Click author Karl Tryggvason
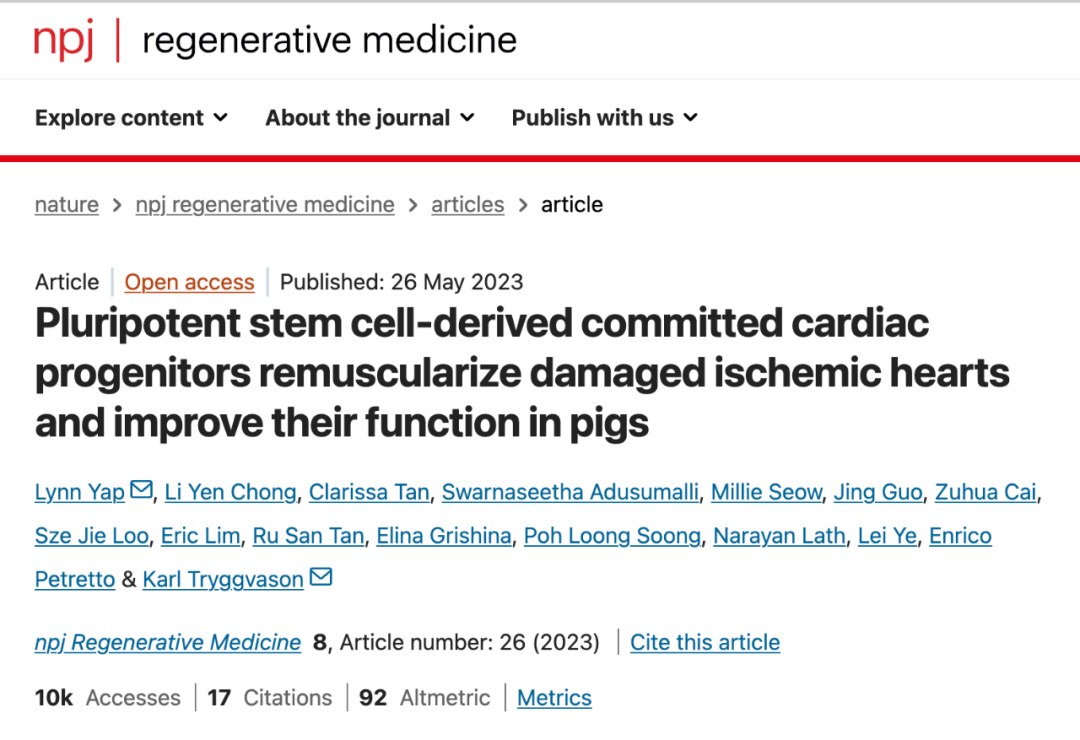The width and height of the screenshot is (1080, 740). [223, 579]
